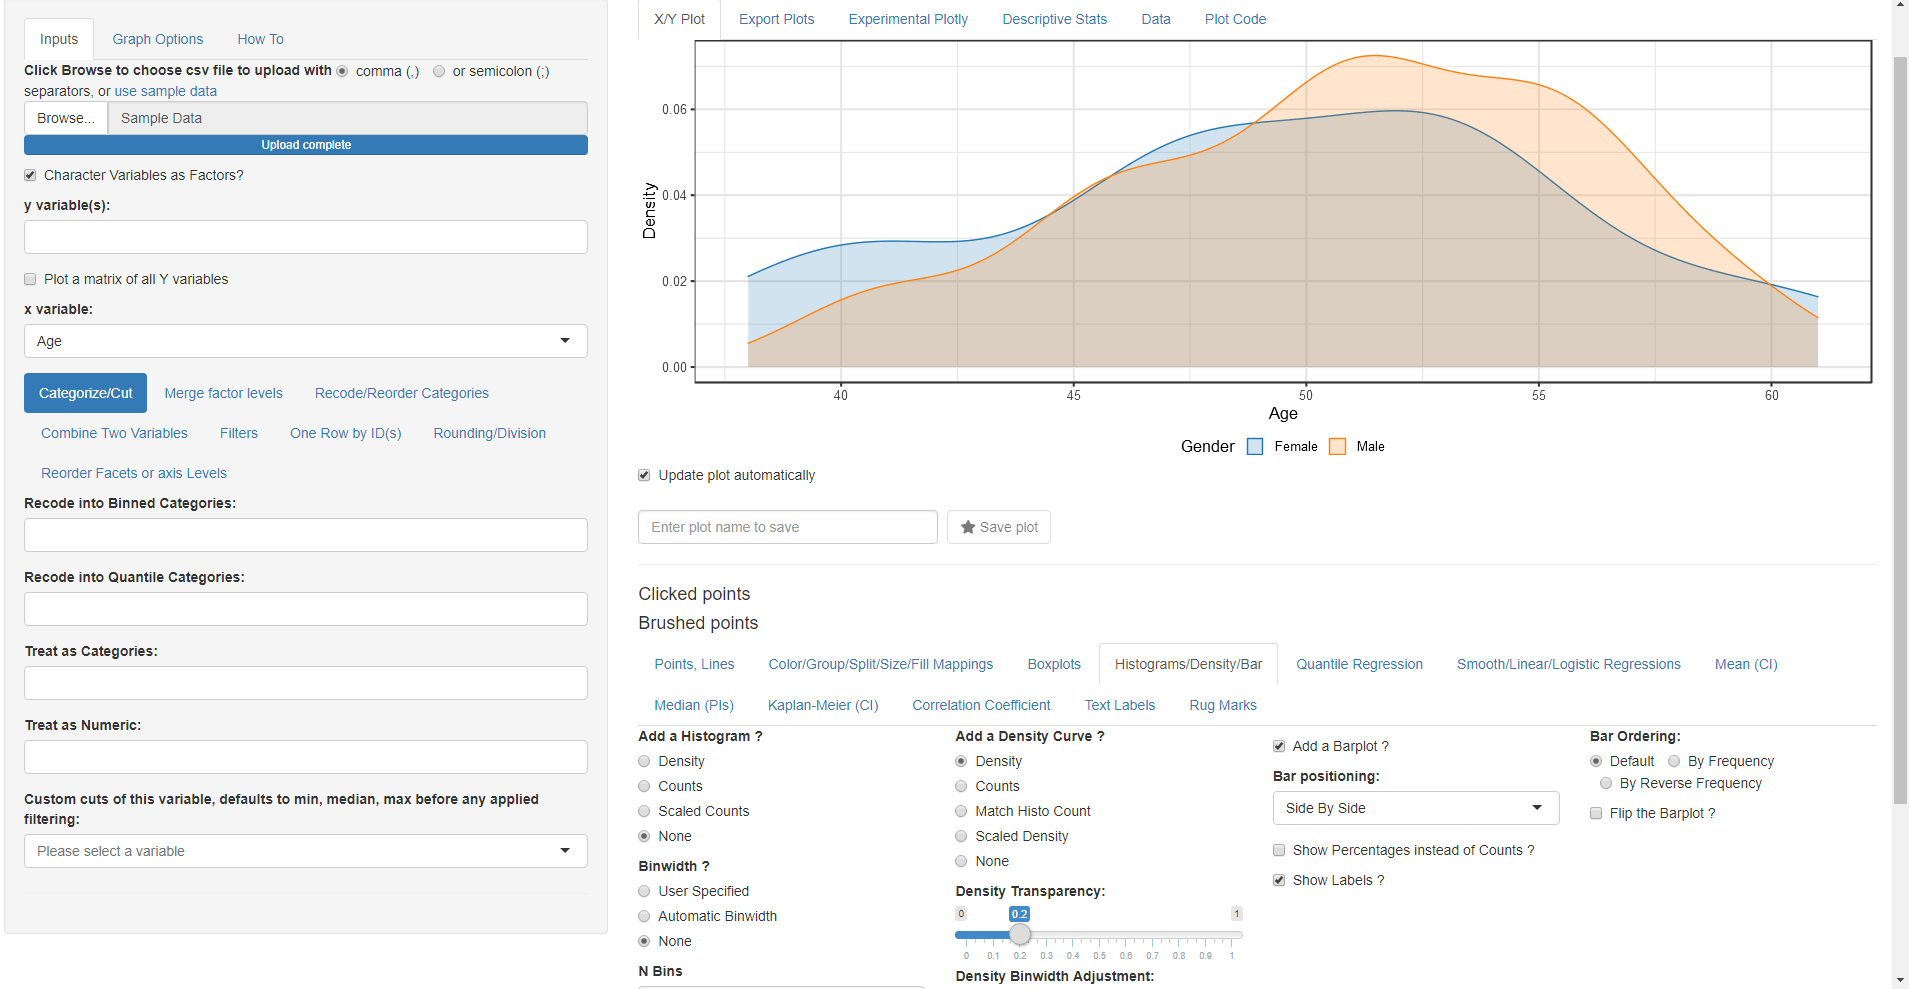1909x989 pixels.
Task: Check Flip the Barplot option
Action: pyautogui.click(x=1596, y=813)
